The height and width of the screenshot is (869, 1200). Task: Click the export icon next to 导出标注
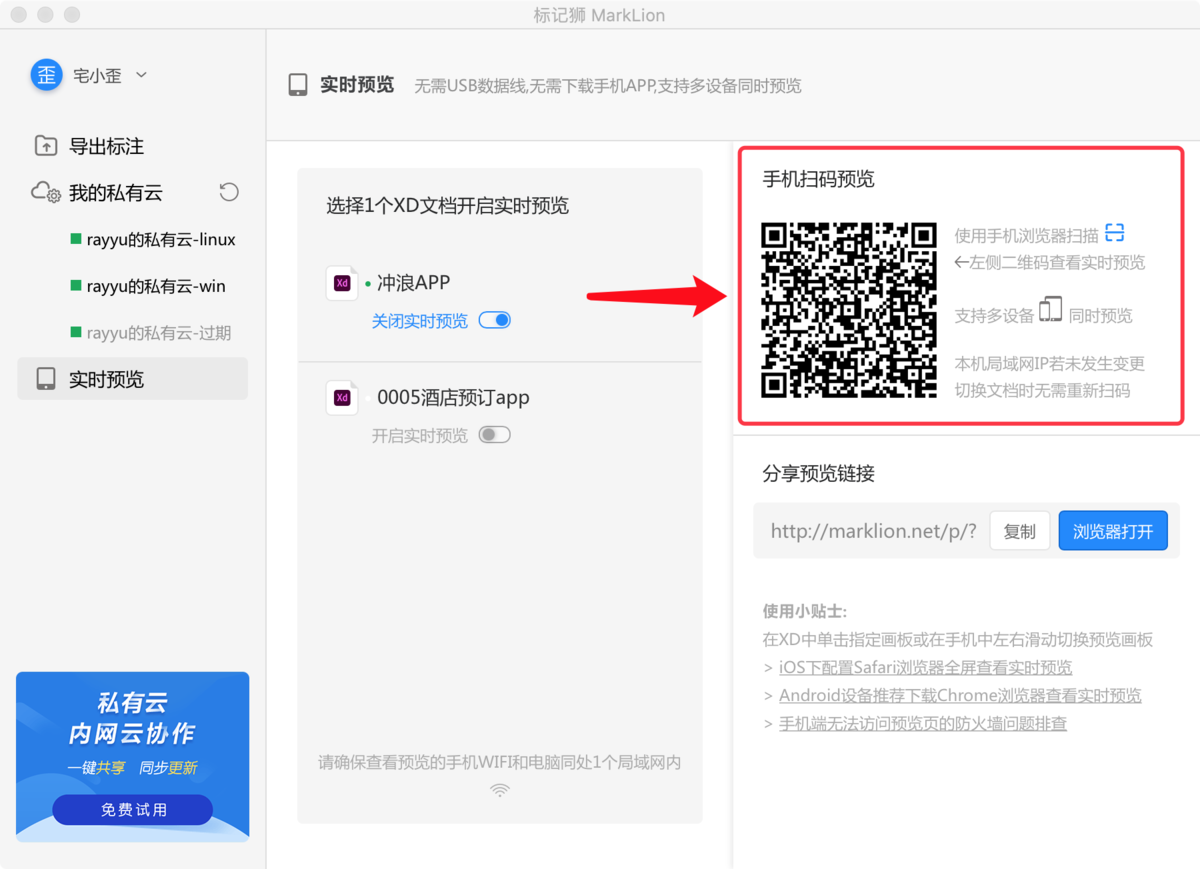(x=46, y=146)
